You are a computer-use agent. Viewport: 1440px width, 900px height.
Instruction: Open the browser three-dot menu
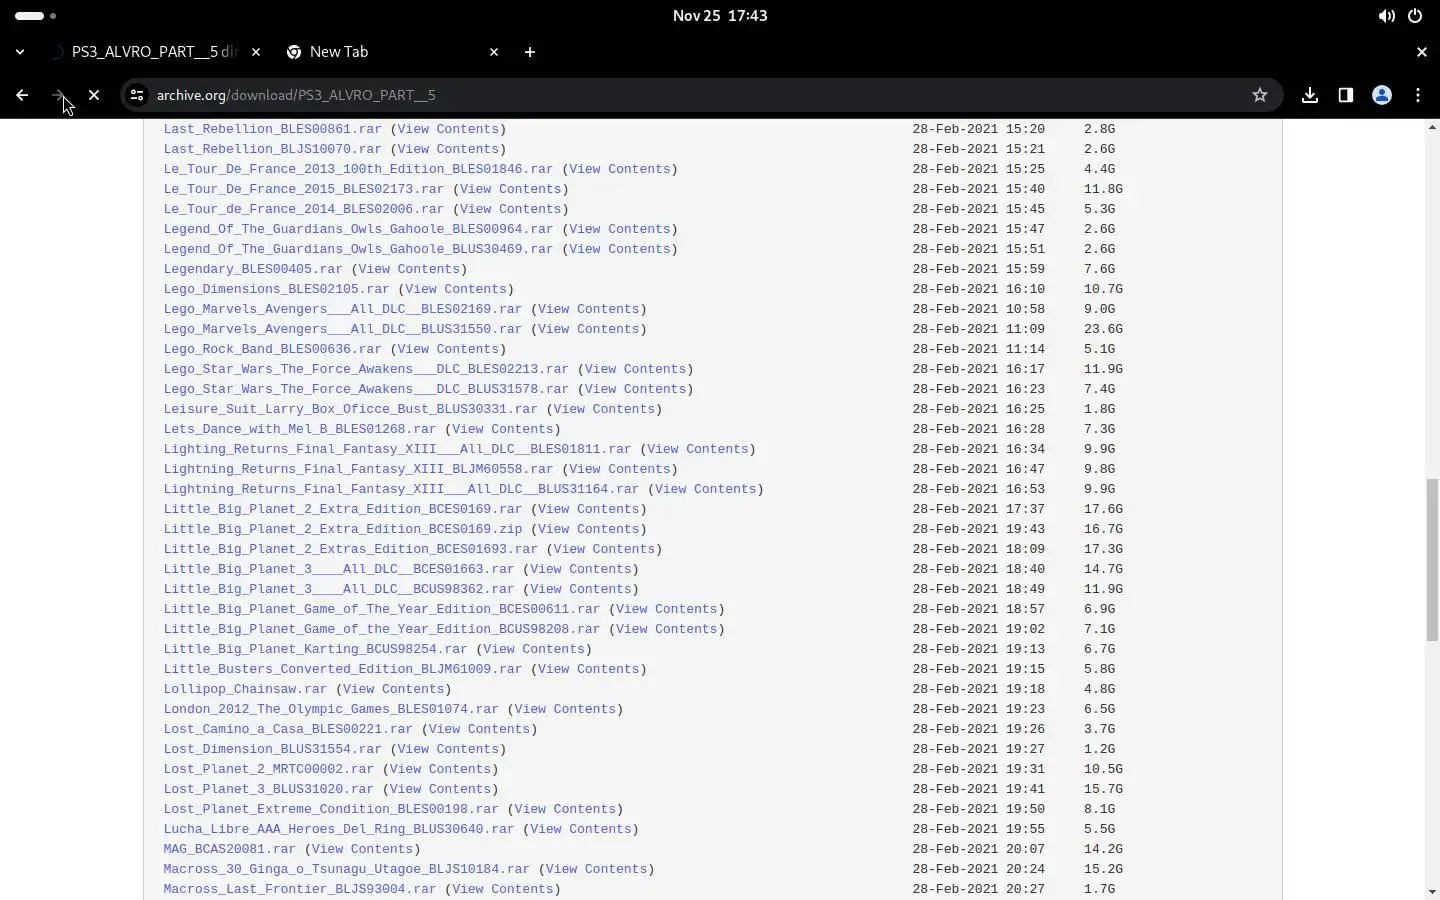(x=1418, y=95)
